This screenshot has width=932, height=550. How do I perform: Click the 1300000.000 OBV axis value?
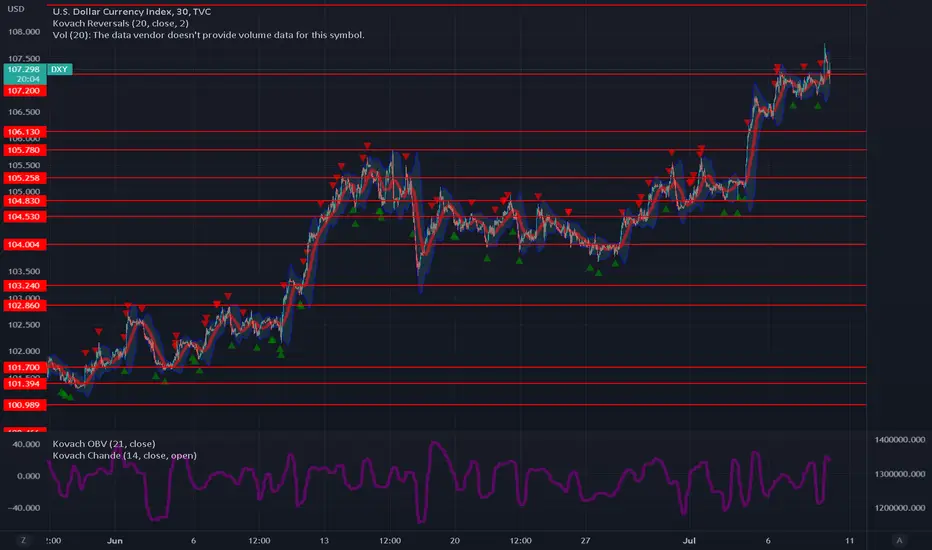900,474
